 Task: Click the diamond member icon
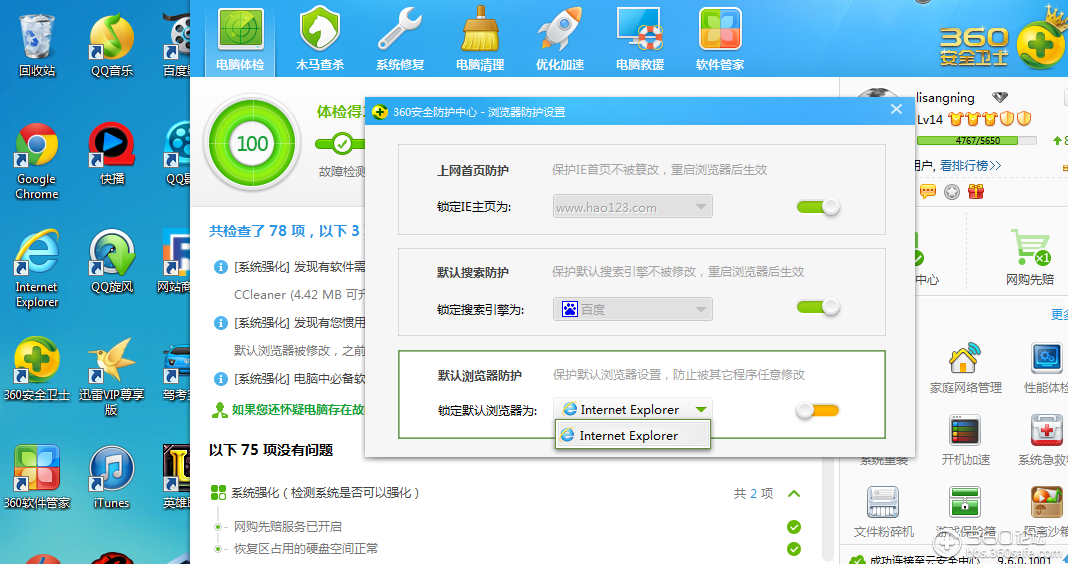[999, 97]
